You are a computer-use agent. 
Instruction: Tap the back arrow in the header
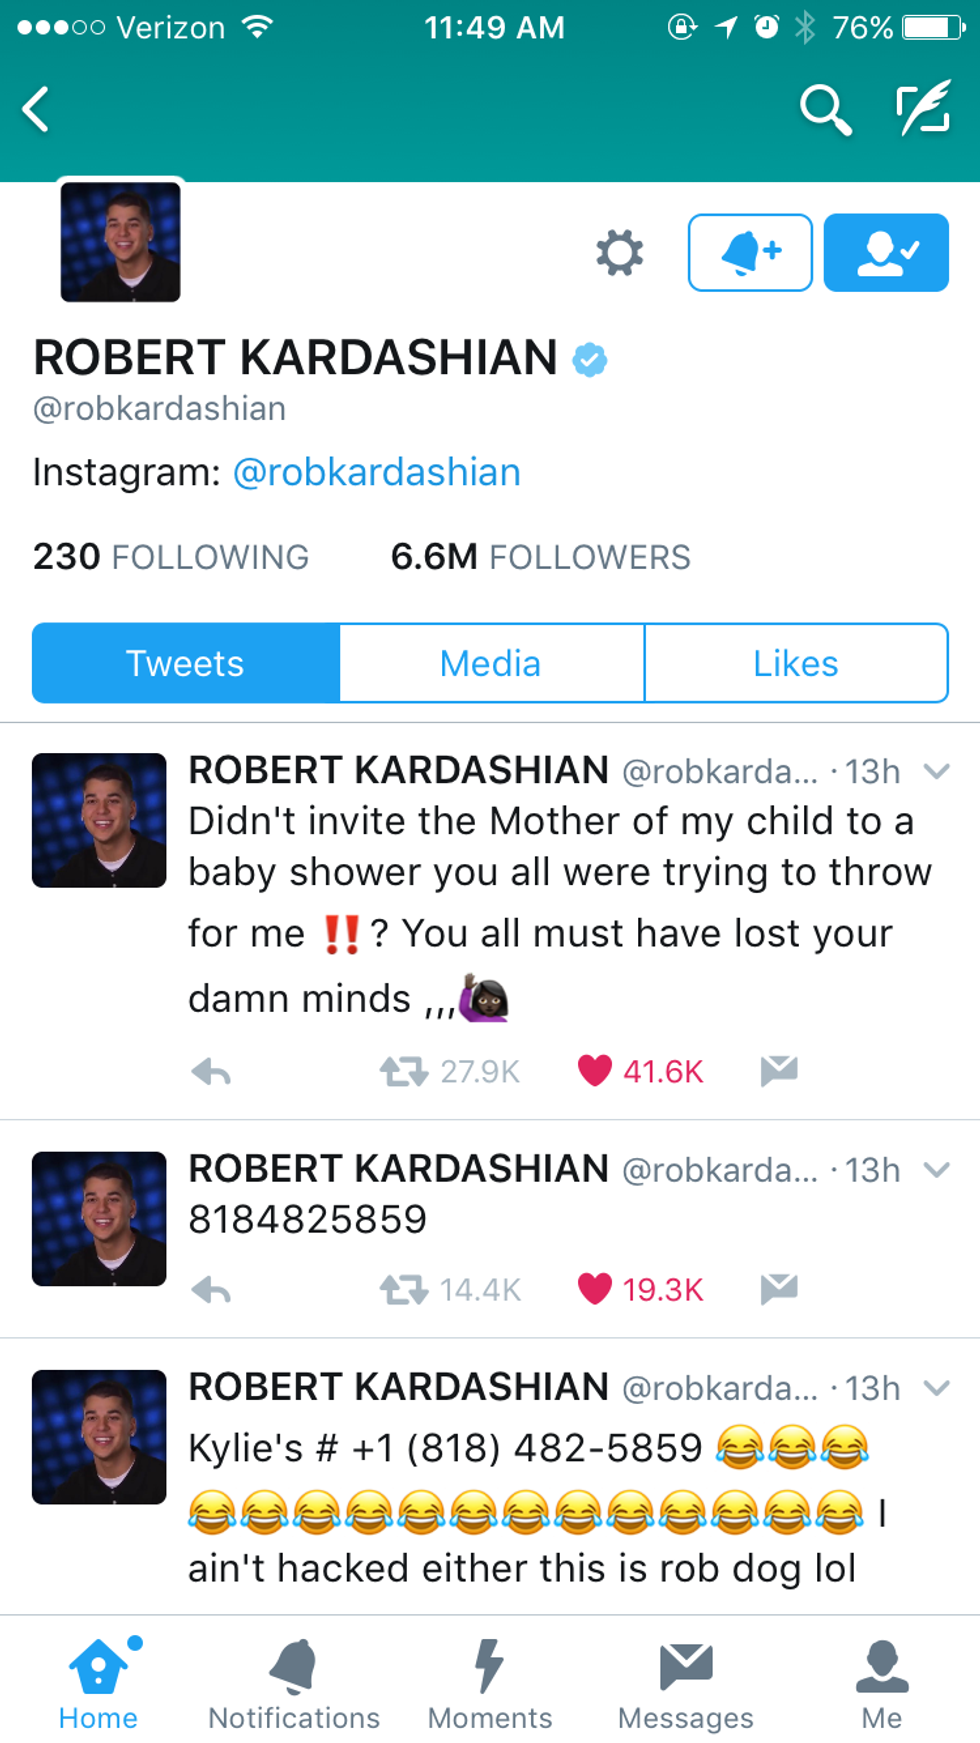(37, 109)
